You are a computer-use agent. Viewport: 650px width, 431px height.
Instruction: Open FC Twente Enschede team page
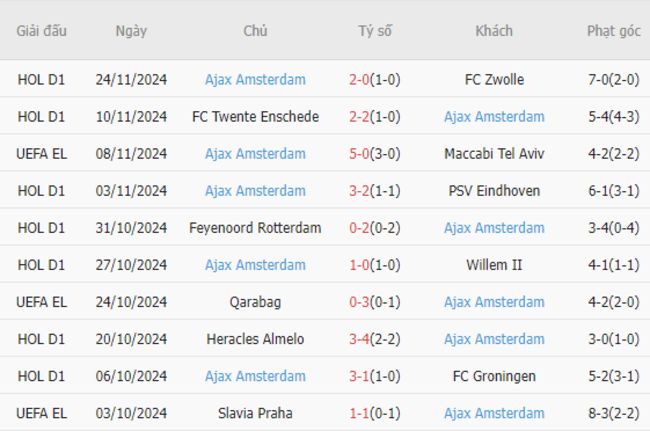[x=255, y=117]
